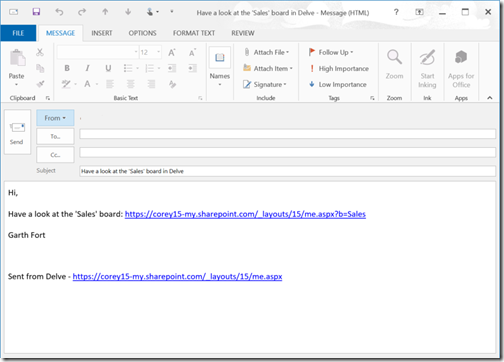Open the Sent from Delve me.aspx link
Image resolution: width=504 pixels, height=362 pixels.
coord(177,276)
